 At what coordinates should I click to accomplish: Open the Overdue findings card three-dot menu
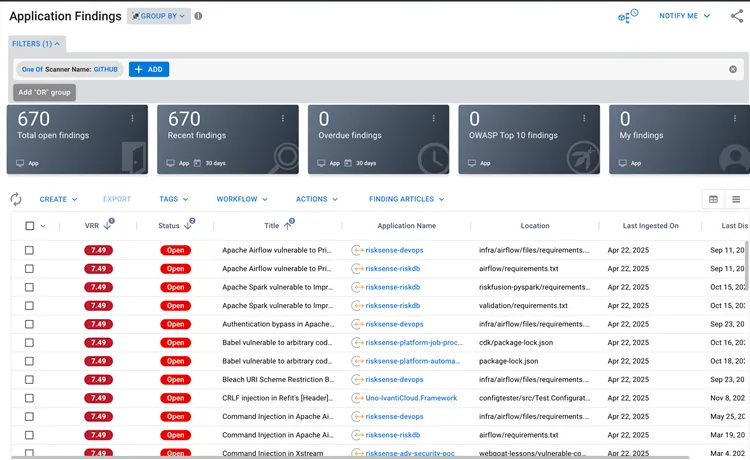click(433, 118)
